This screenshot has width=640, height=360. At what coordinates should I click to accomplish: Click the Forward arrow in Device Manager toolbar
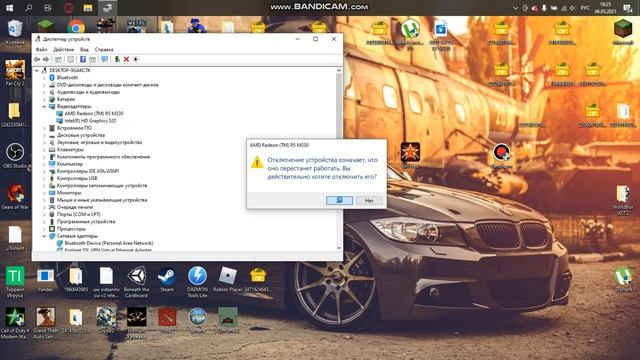[46, 60]
